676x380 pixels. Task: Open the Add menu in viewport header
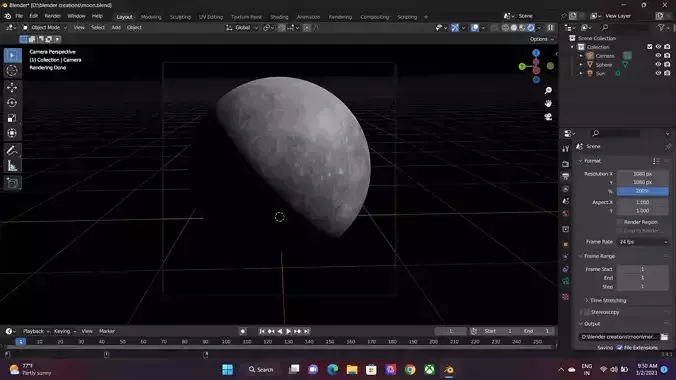point(116,28)
